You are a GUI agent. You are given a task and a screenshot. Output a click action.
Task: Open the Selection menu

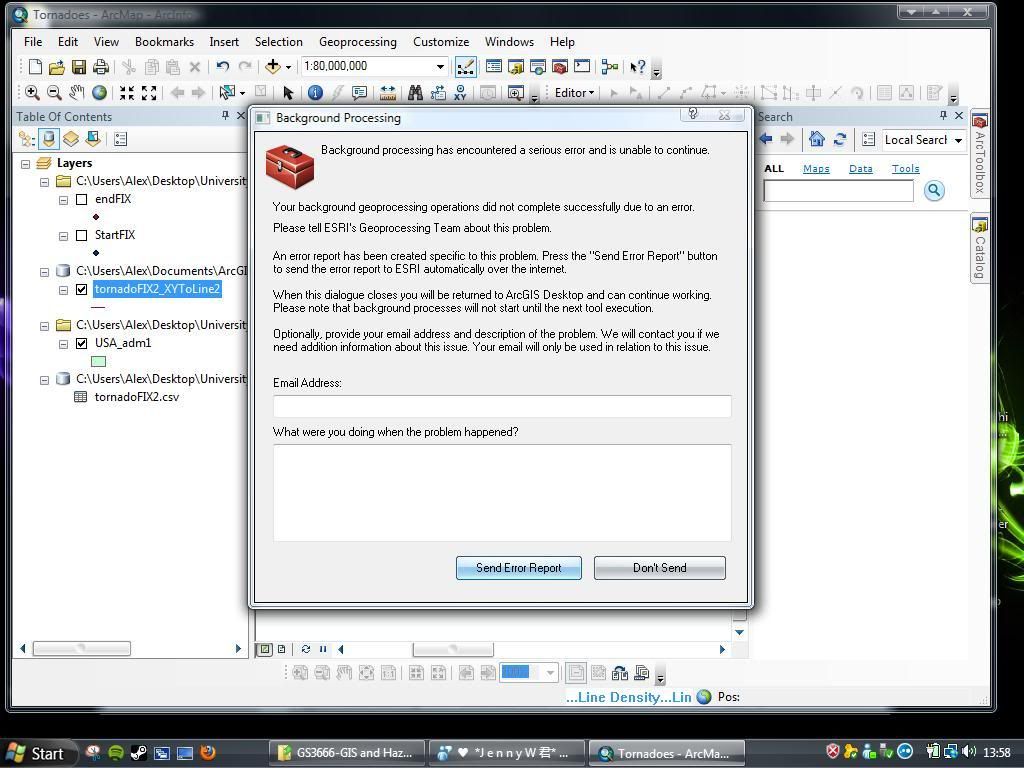279,42
